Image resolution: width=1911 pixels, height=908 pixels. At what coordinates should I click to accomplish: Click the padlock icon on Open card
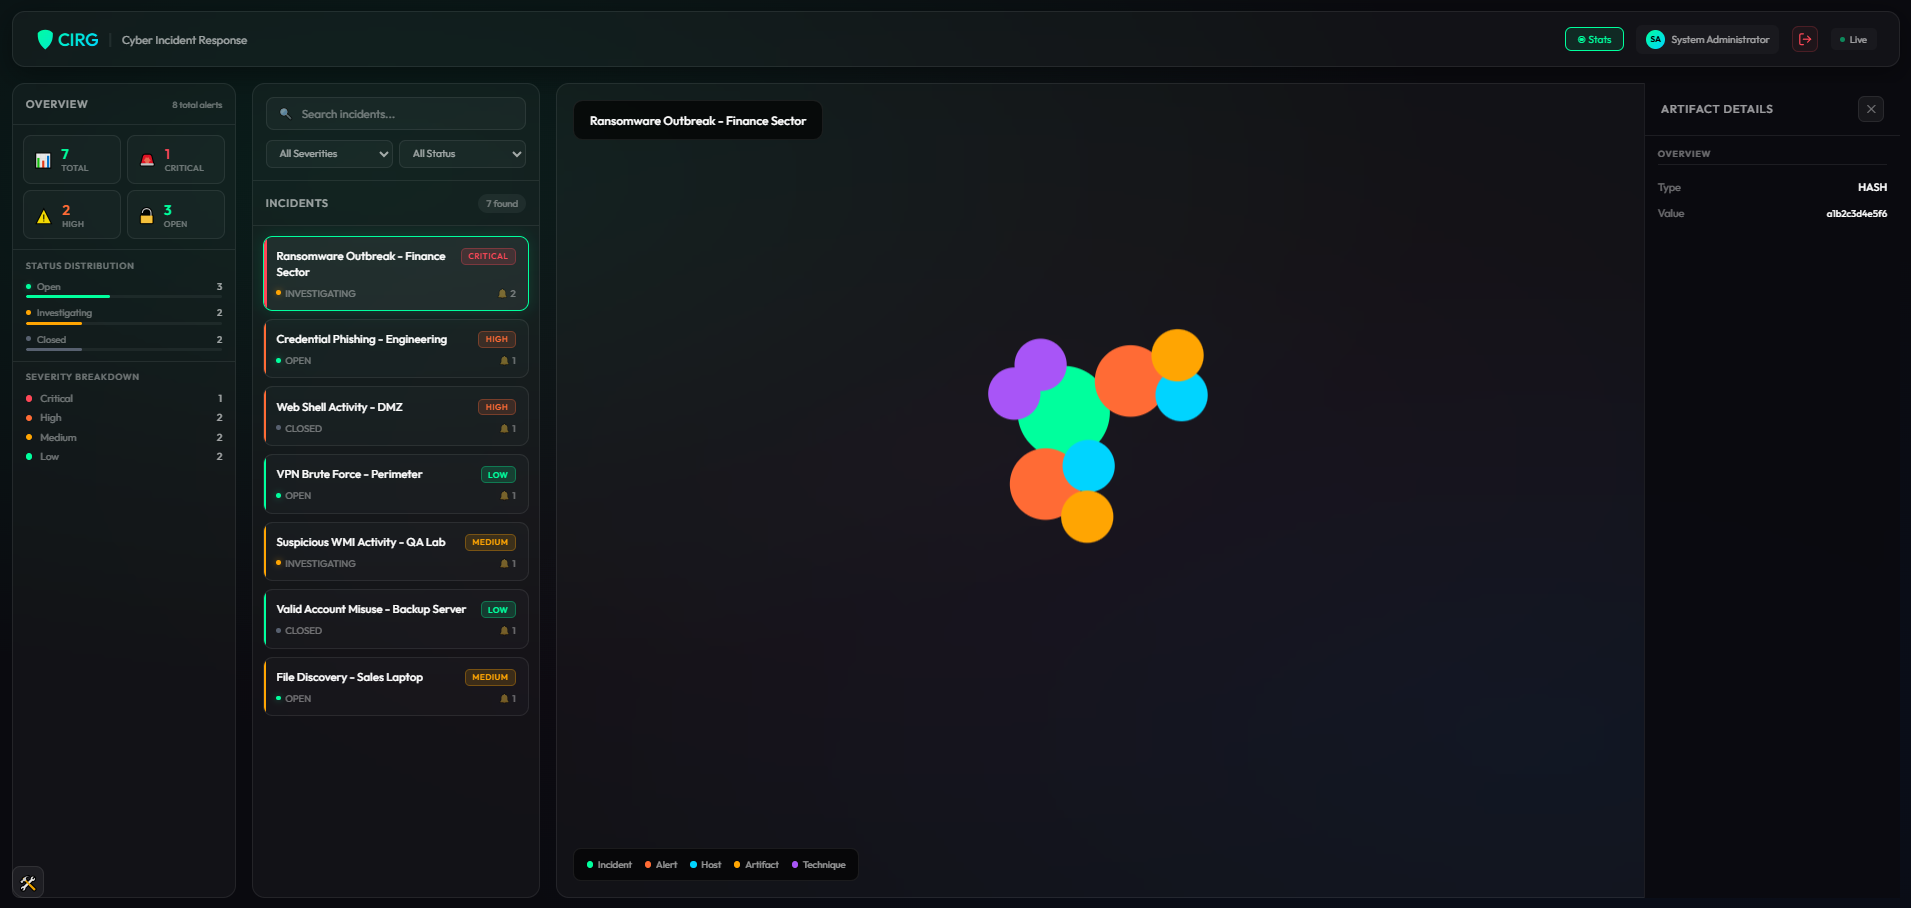click(x=148, y=214)
